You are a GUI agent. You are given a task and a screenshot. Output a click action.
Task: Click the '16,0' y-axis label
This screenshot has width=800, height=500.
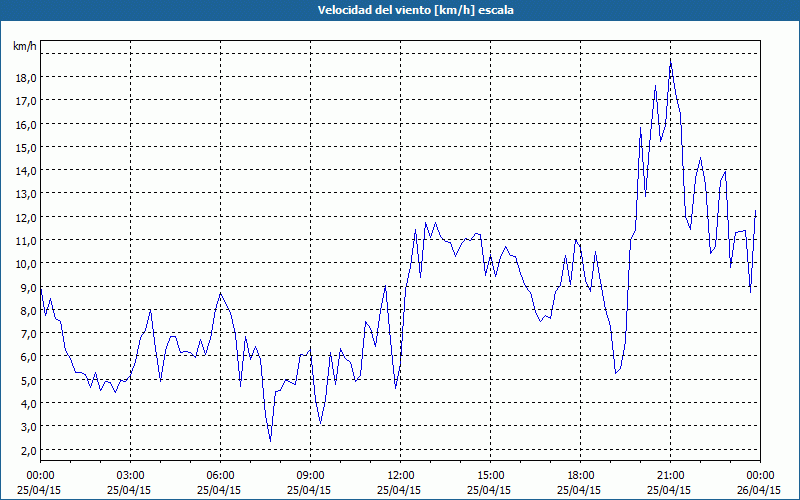click(26, 124)
